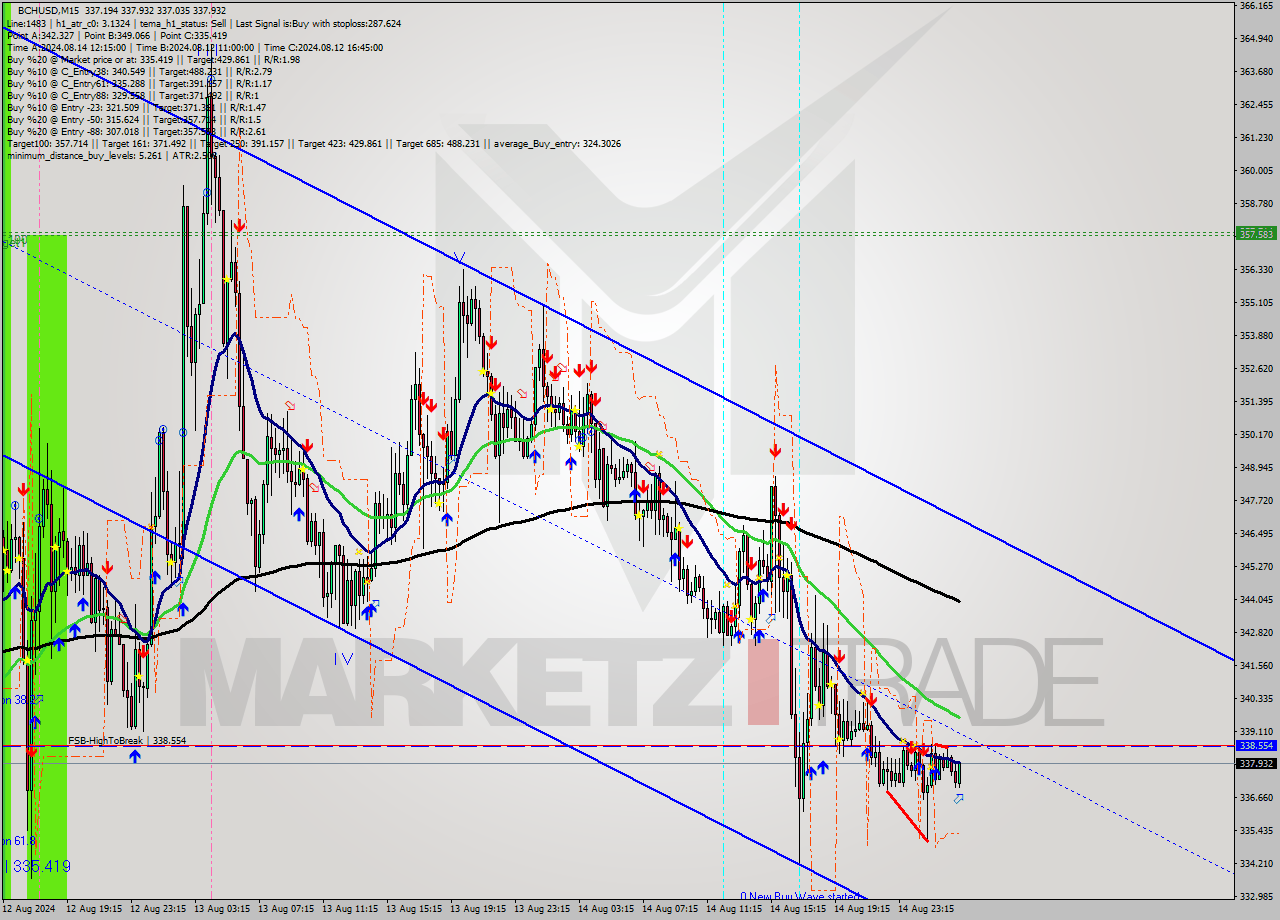Click the '12 Aug 19:15' time axis label
The width and height of the screenshot is (1280, 920).
(x=95, y=910)
